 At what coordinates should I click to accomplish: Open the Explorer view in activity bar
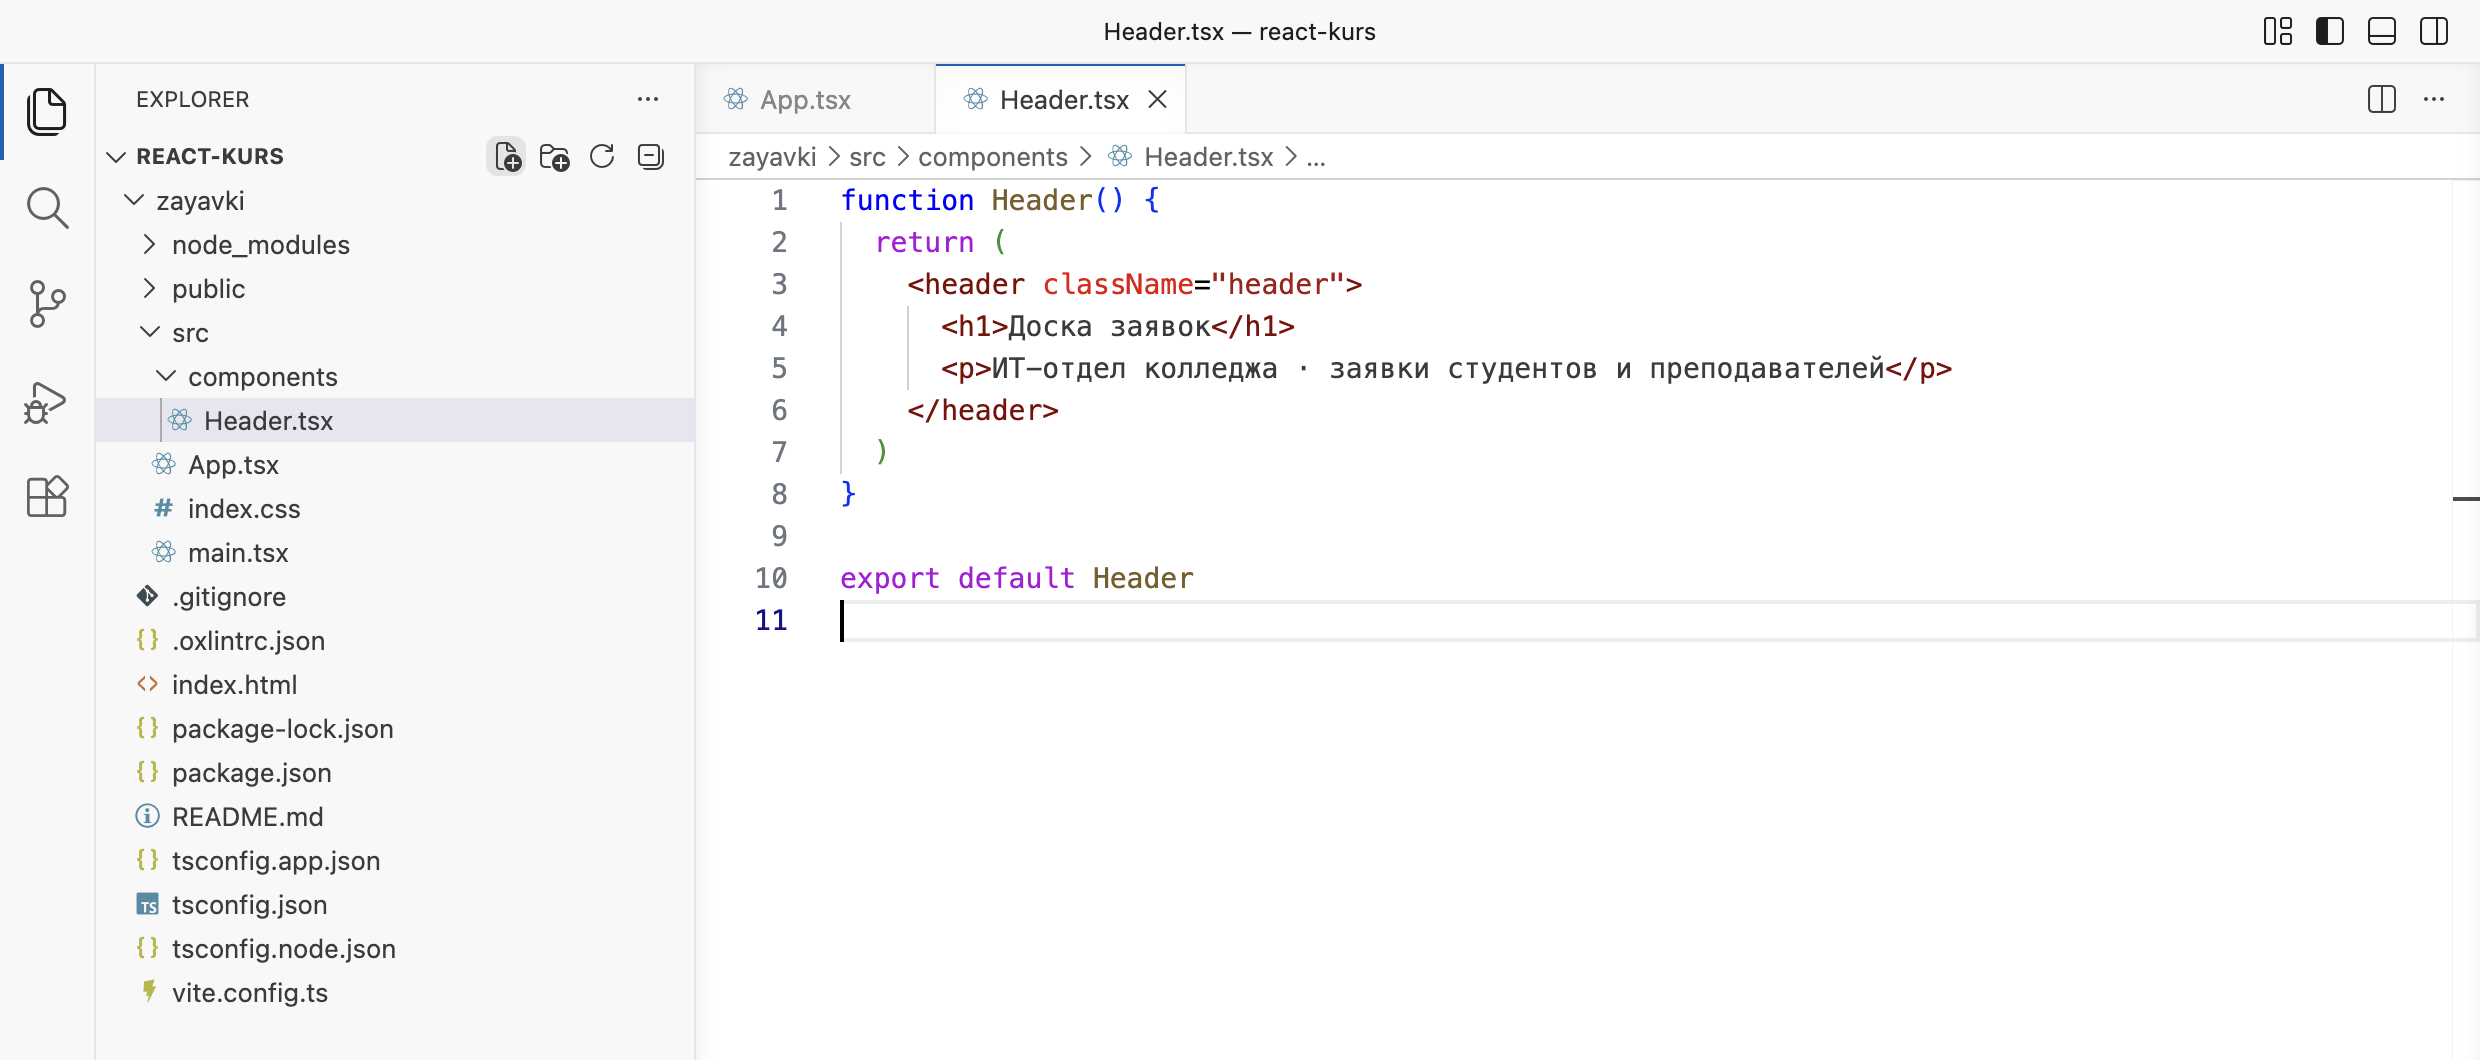click(47, 111)
